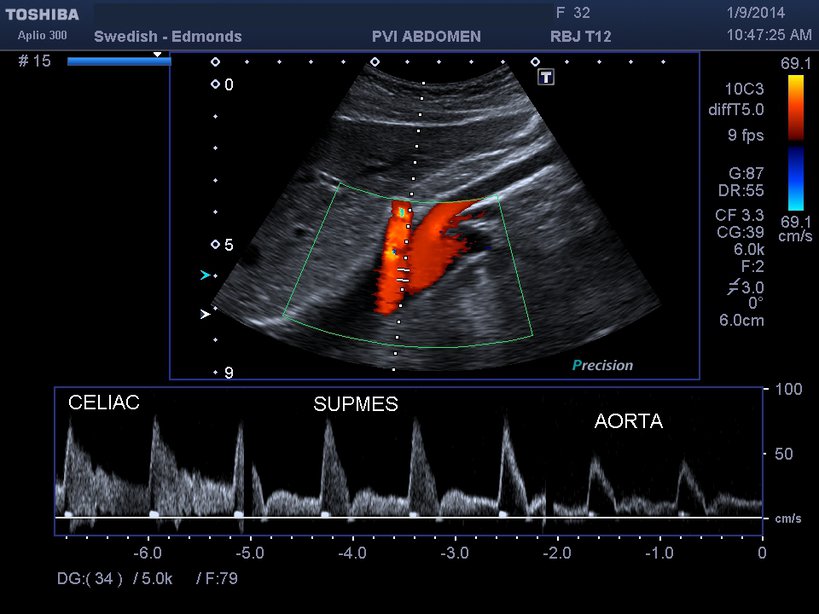The width and height of the screenshot is (819, 614).
Task: Click the 9 cm depth diamond marker
Action: click(x=215, y=372)
